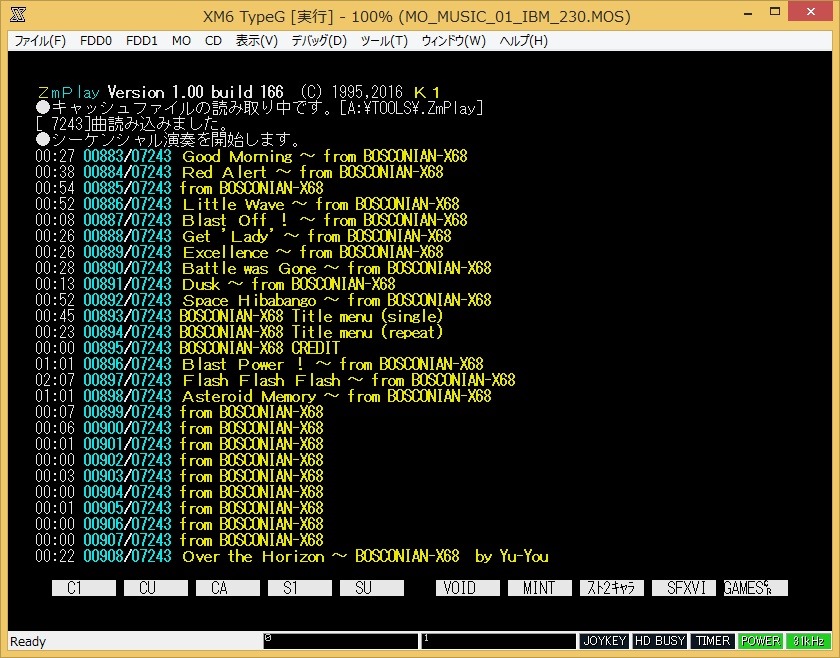Click the JOYKEY status indicator
Screen dimensions: 840x658
(604, 641)
